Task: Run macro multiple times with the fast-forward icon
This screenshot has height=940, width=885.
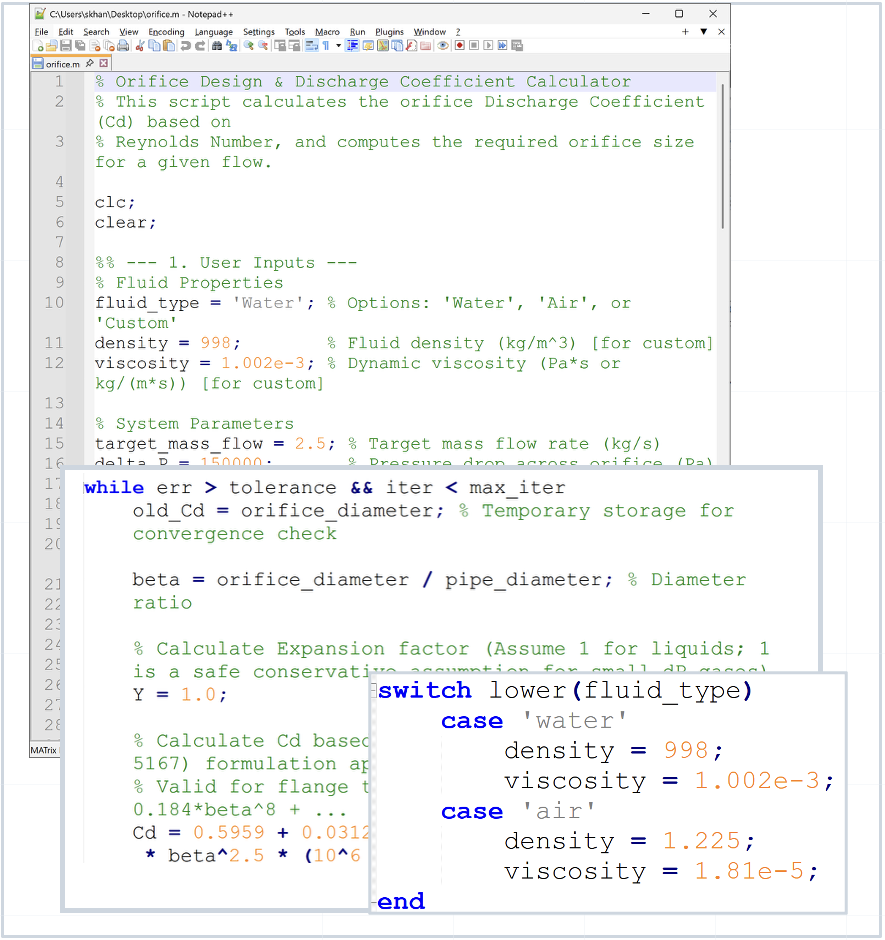Action: click(502, 46)
